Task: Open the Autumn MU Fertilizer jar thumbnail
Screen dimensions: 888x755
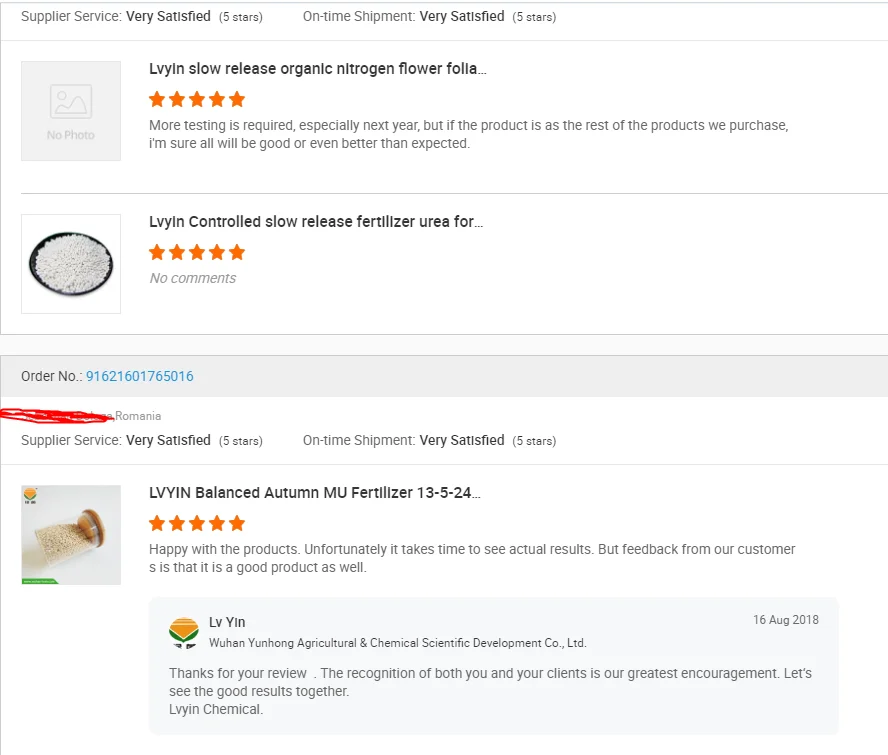Action: coord(71,535)
